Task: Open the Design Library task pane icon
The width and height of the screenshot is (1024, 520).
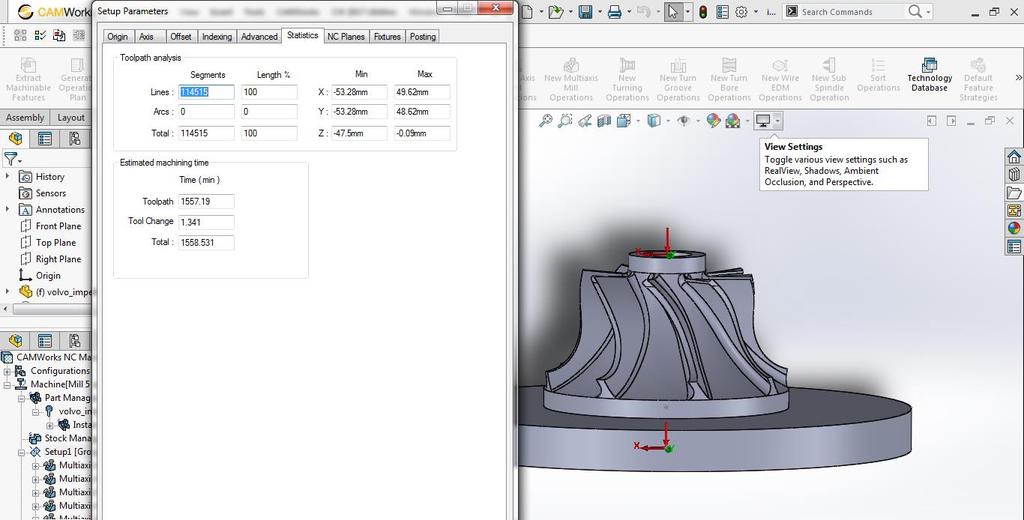Action: click(1014, 174)
